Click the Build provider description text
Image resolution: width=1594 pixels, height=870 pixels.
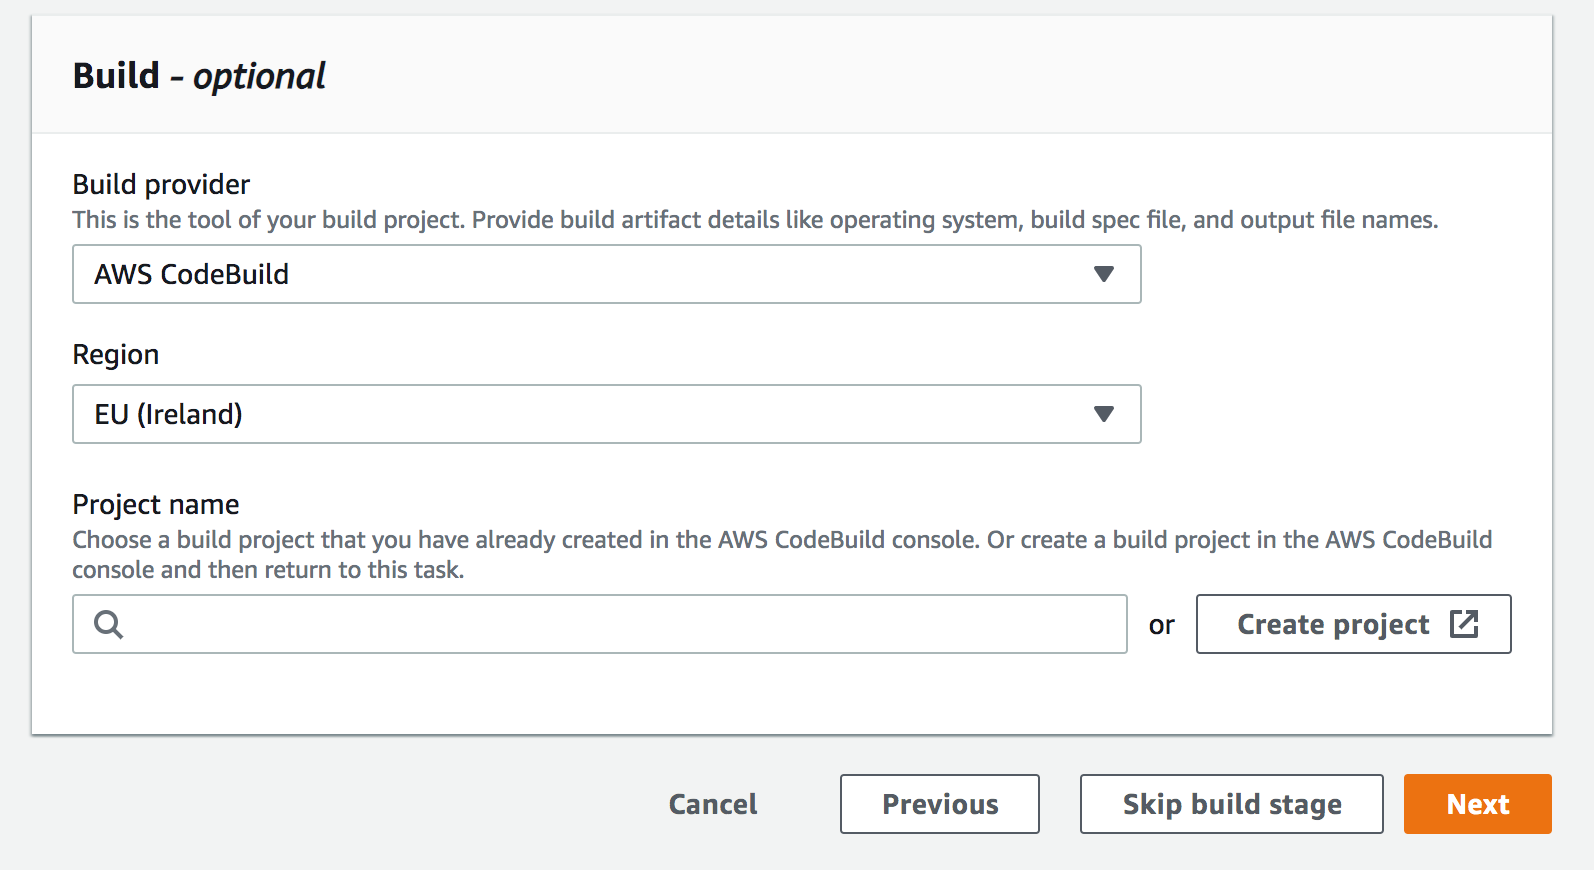click(x=755, y=220)
